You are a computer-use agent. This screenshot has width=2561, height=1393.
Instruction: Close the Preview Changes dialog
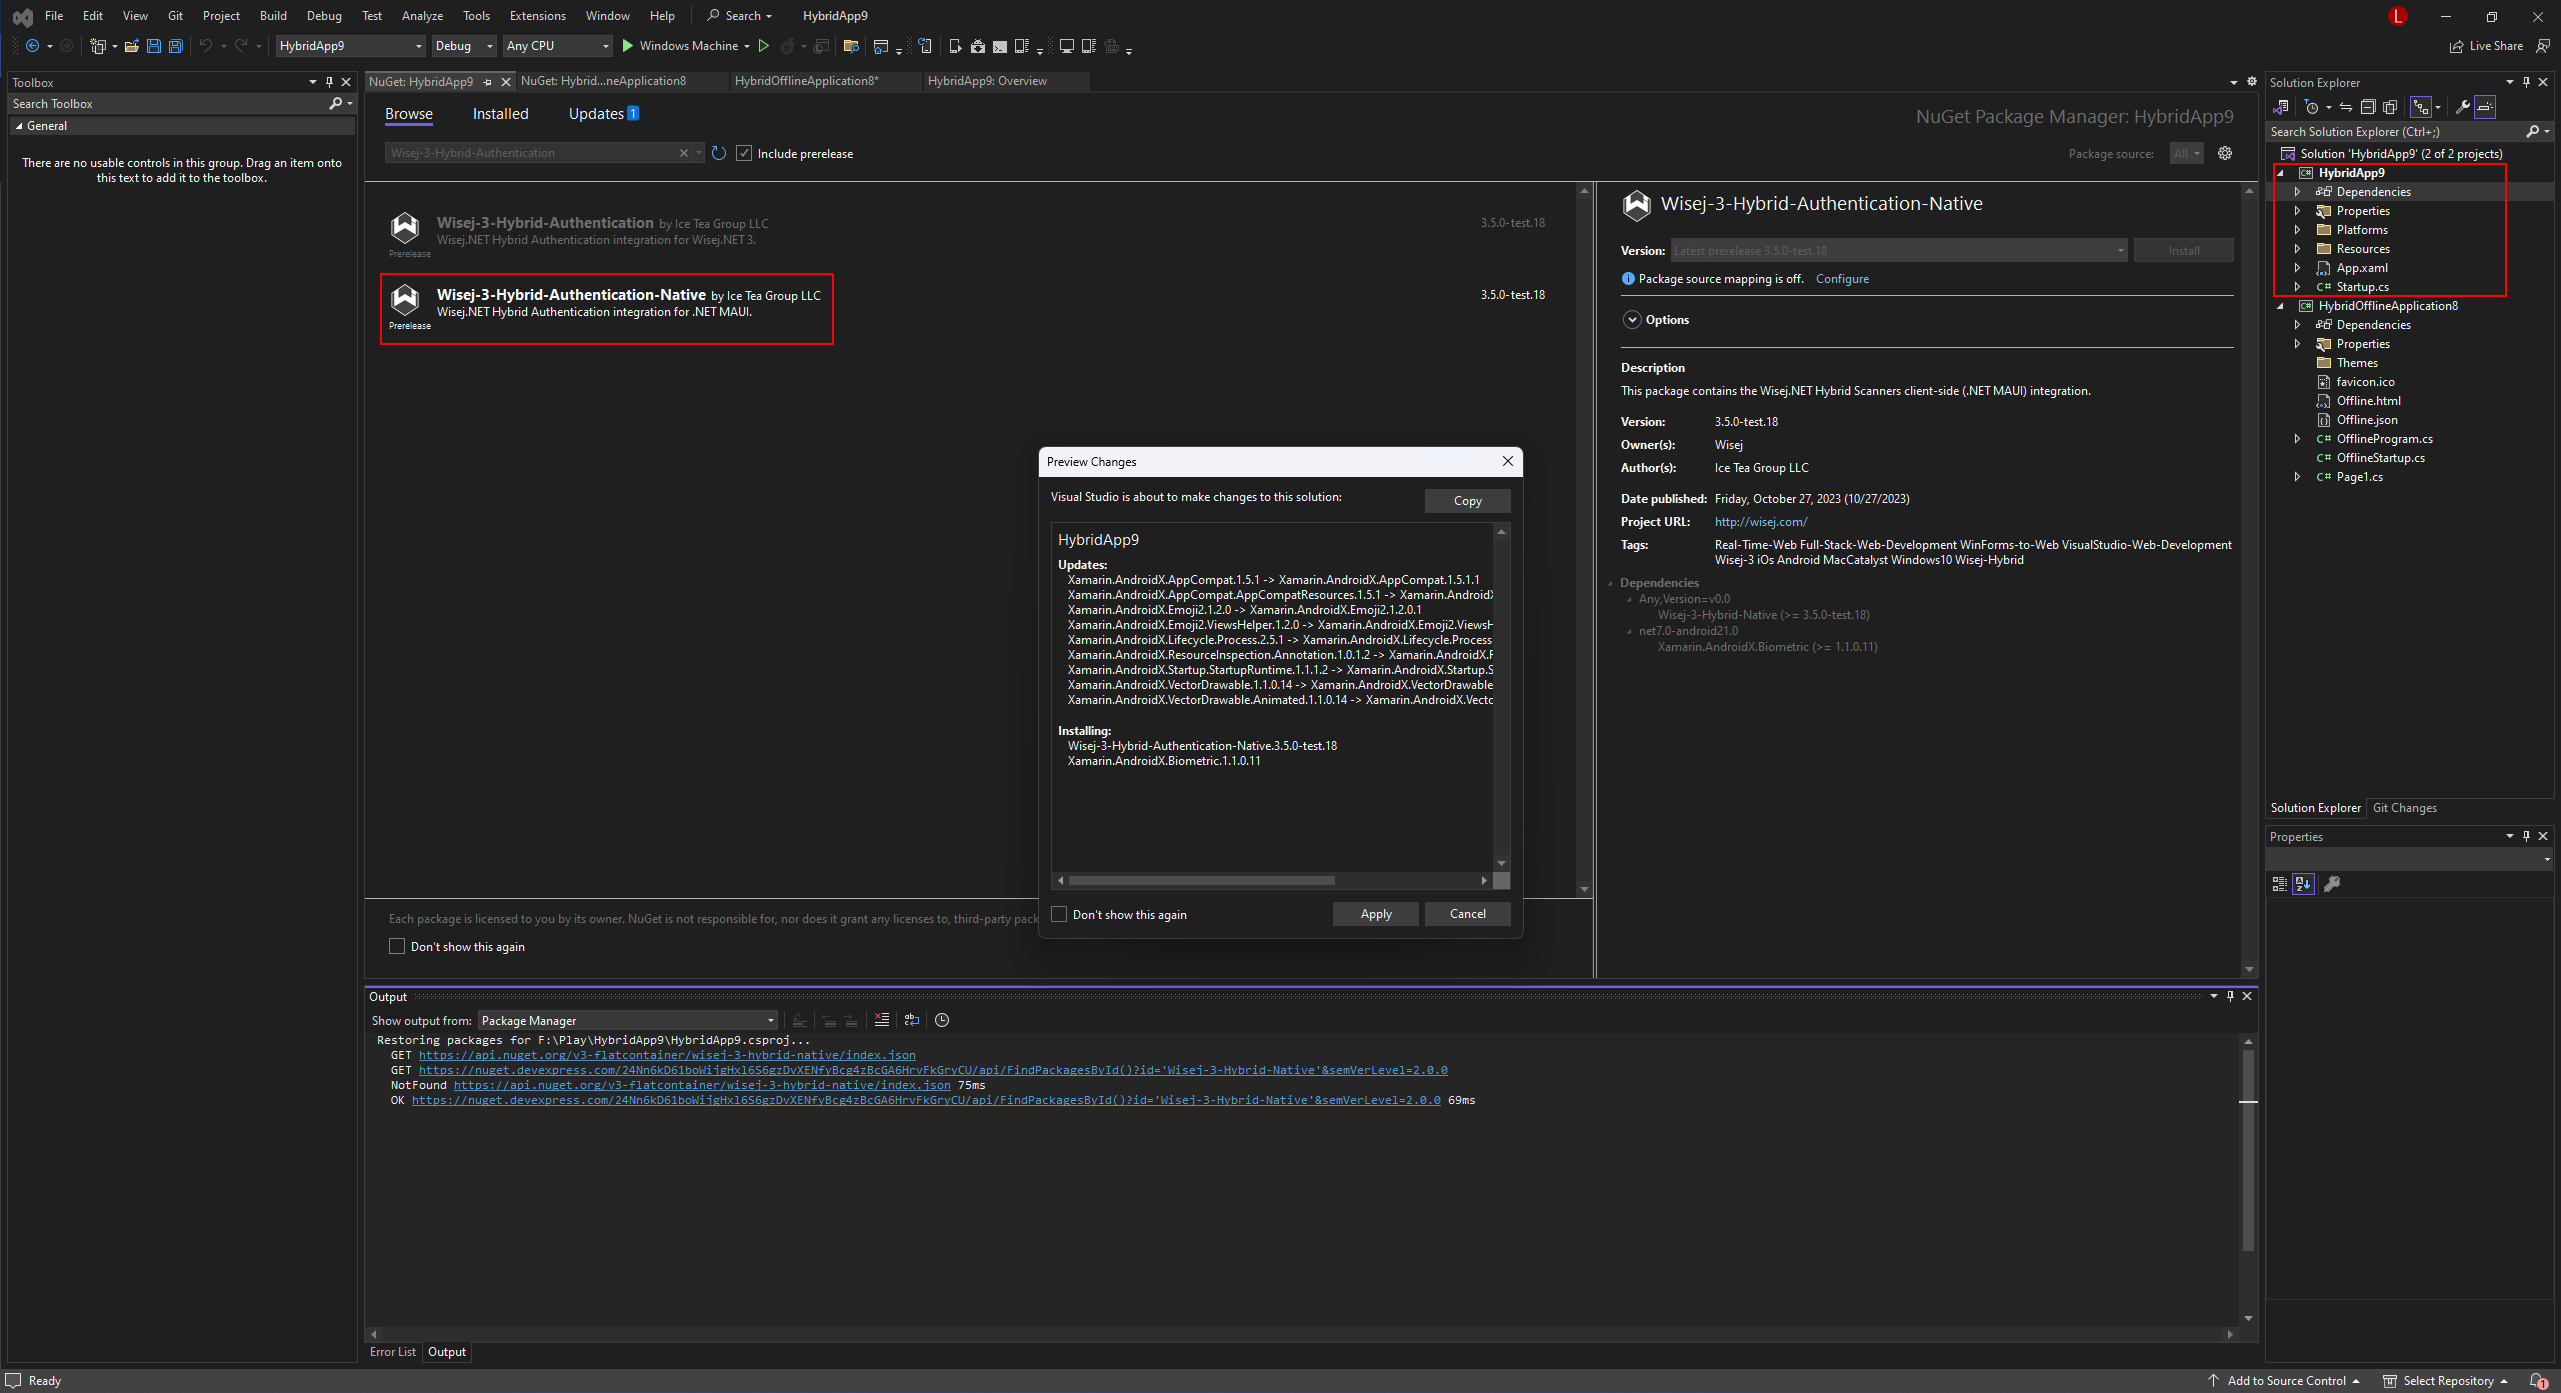coord(1507,461)
